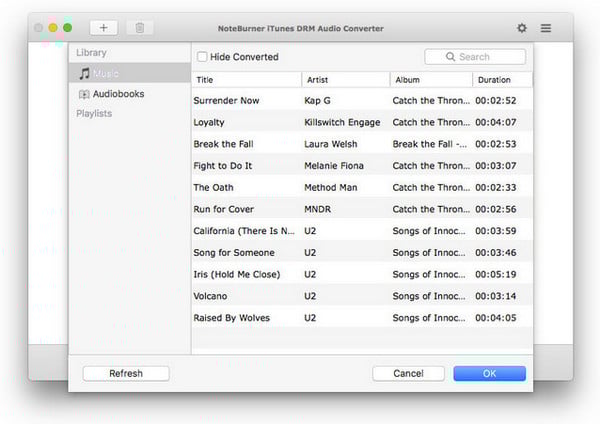Click the add files plus button

click(x=104, y=28)
